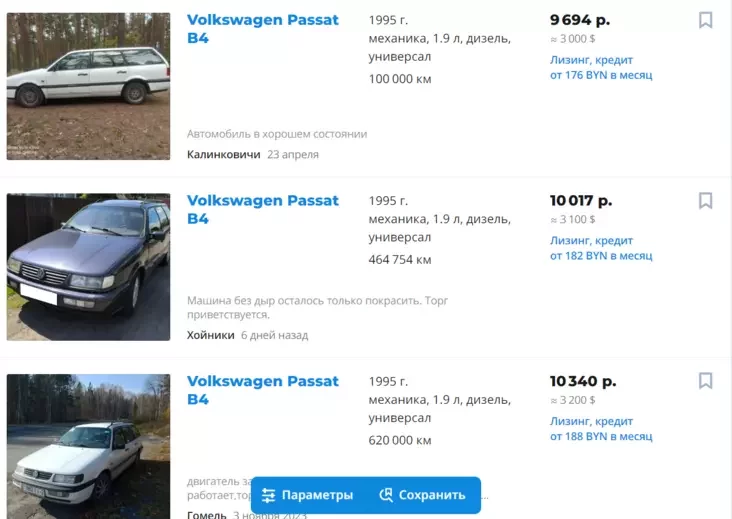Click the sliders icon beside Параметры
The height and width of the screenshot is (519, 732).
click(268, 495)
